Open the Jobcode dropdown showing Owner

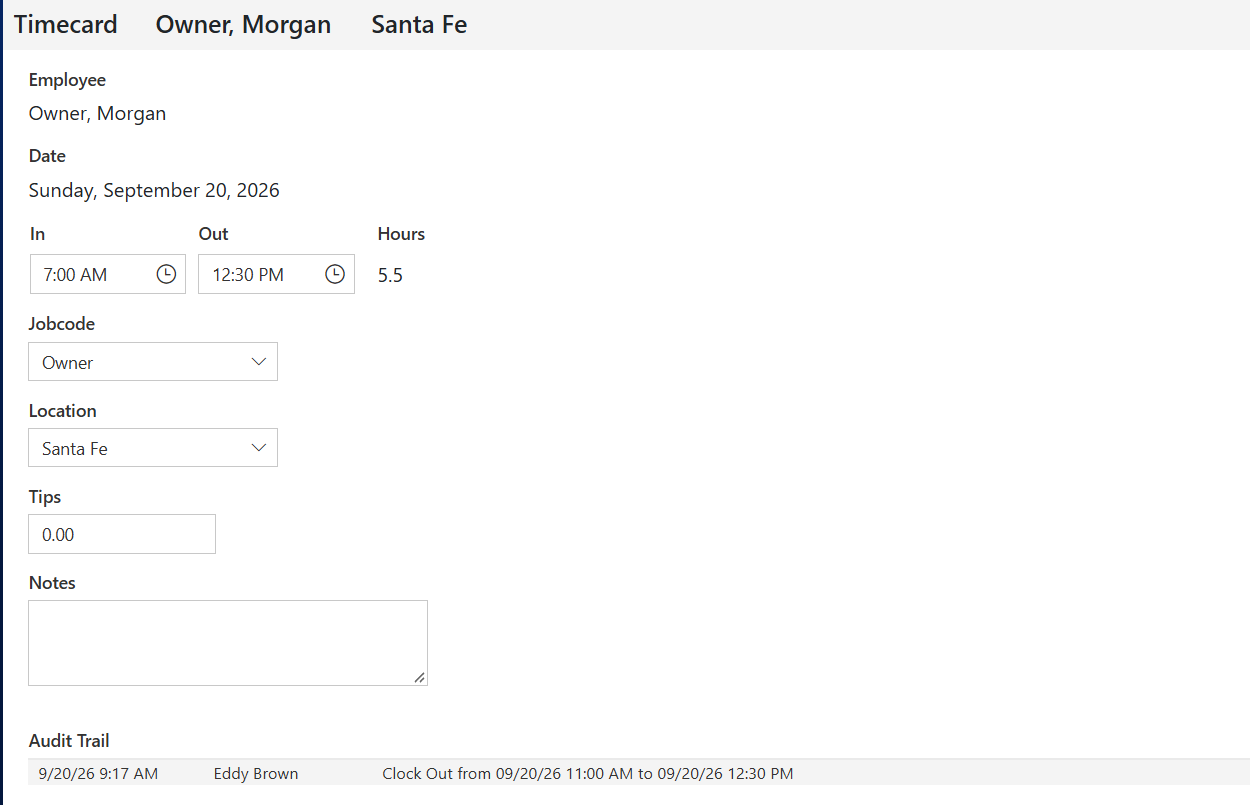click(x=153, y=362)
